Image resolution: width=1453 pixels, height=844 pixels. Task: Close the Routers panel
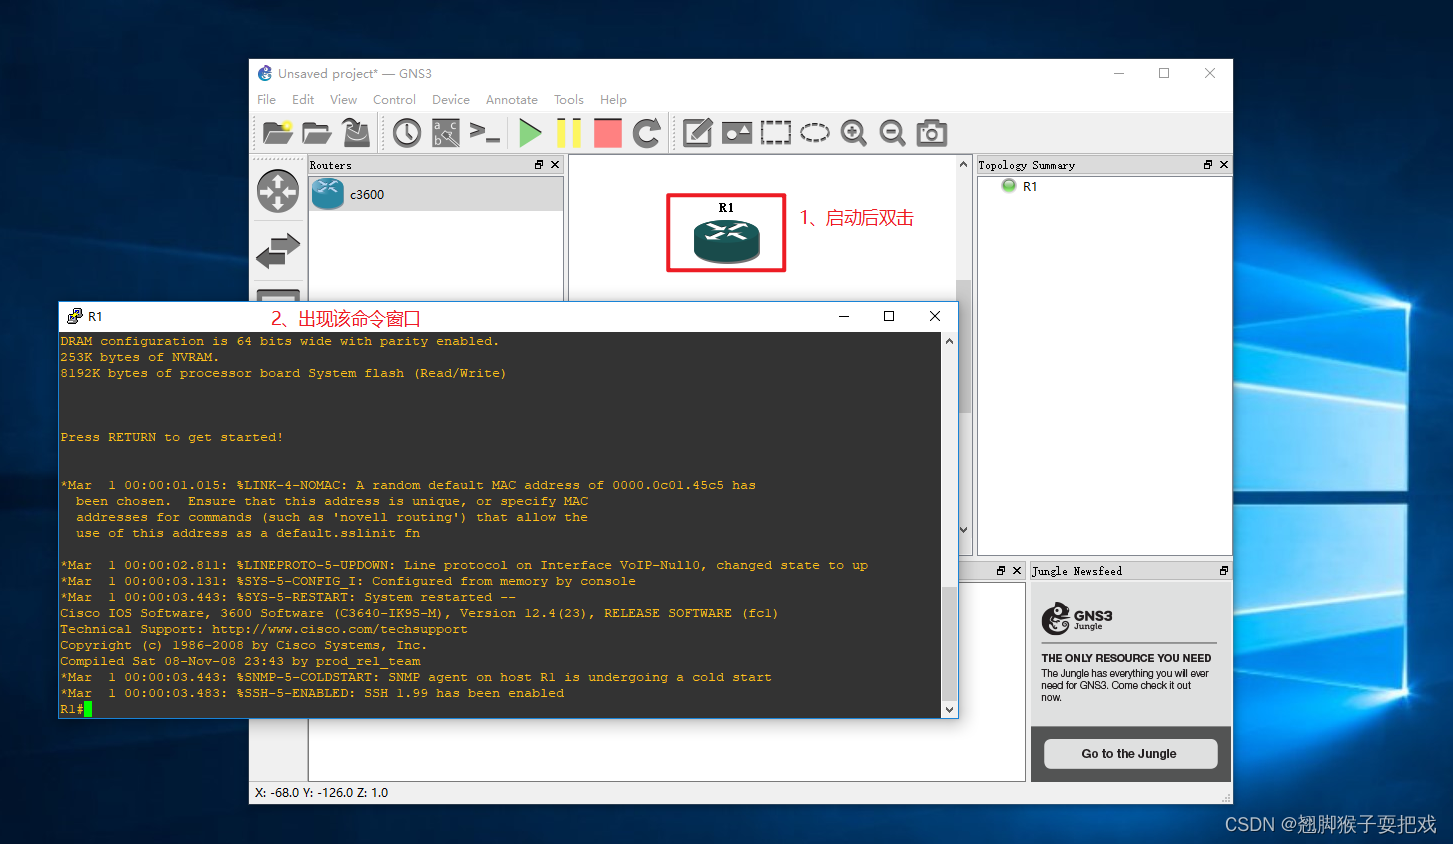[555, 165]
